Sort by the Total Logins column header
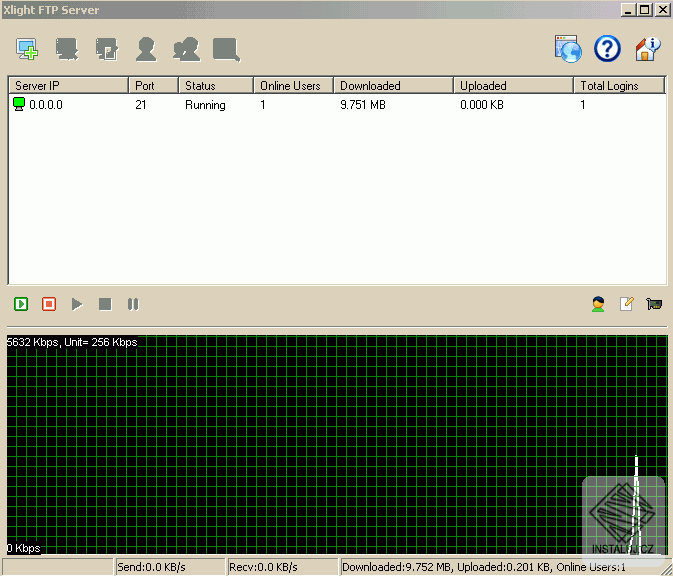This screenshot has height=576, width=673. click(620, 85)
